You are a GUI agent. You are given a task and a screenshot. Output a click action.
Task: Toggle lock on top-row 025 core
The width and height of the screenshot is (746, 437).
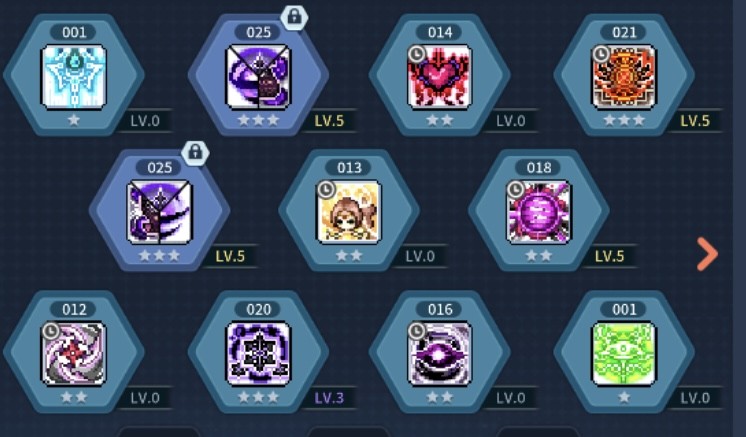coord(294,17)
